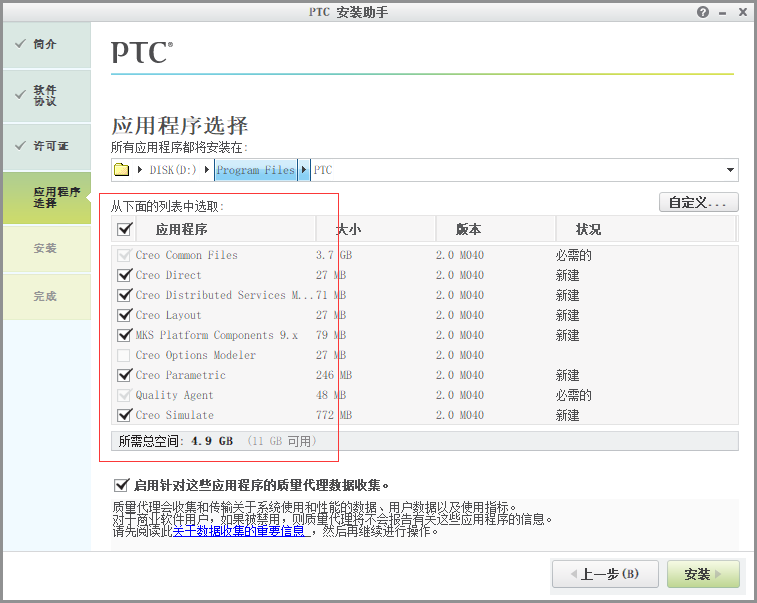
Task: Select Creo Options Modeler row name
Action: click(x=196, y=355)
